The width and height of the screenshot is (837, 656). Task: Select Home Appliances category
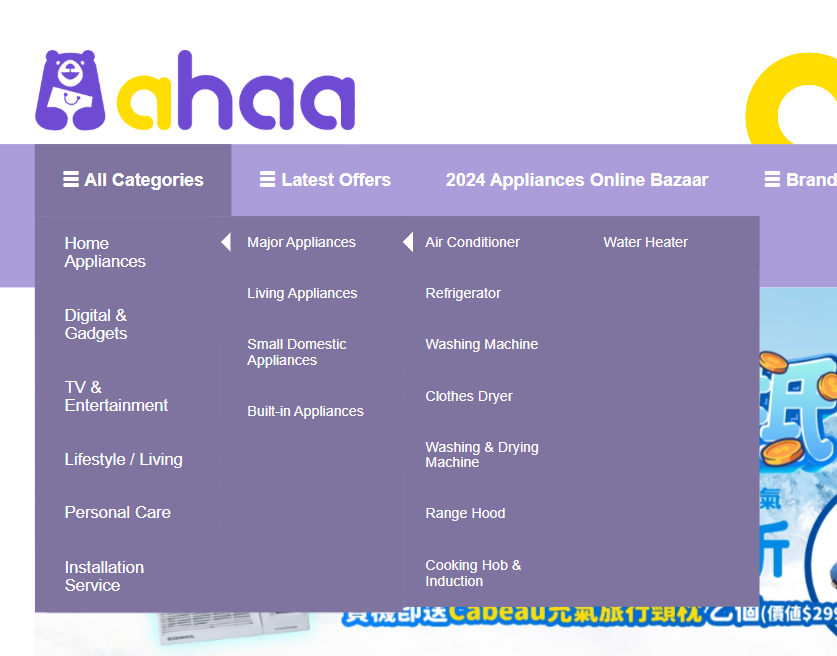point(105,252)
